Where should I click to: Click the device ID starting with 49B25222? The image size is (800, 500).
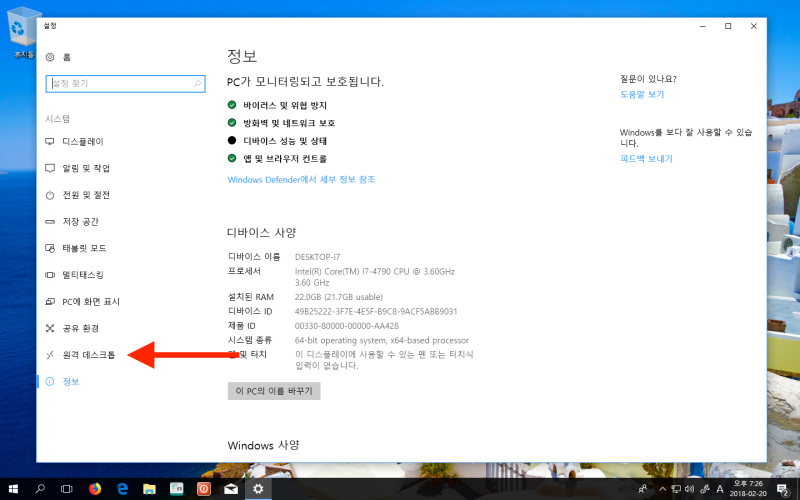[376, 311]
